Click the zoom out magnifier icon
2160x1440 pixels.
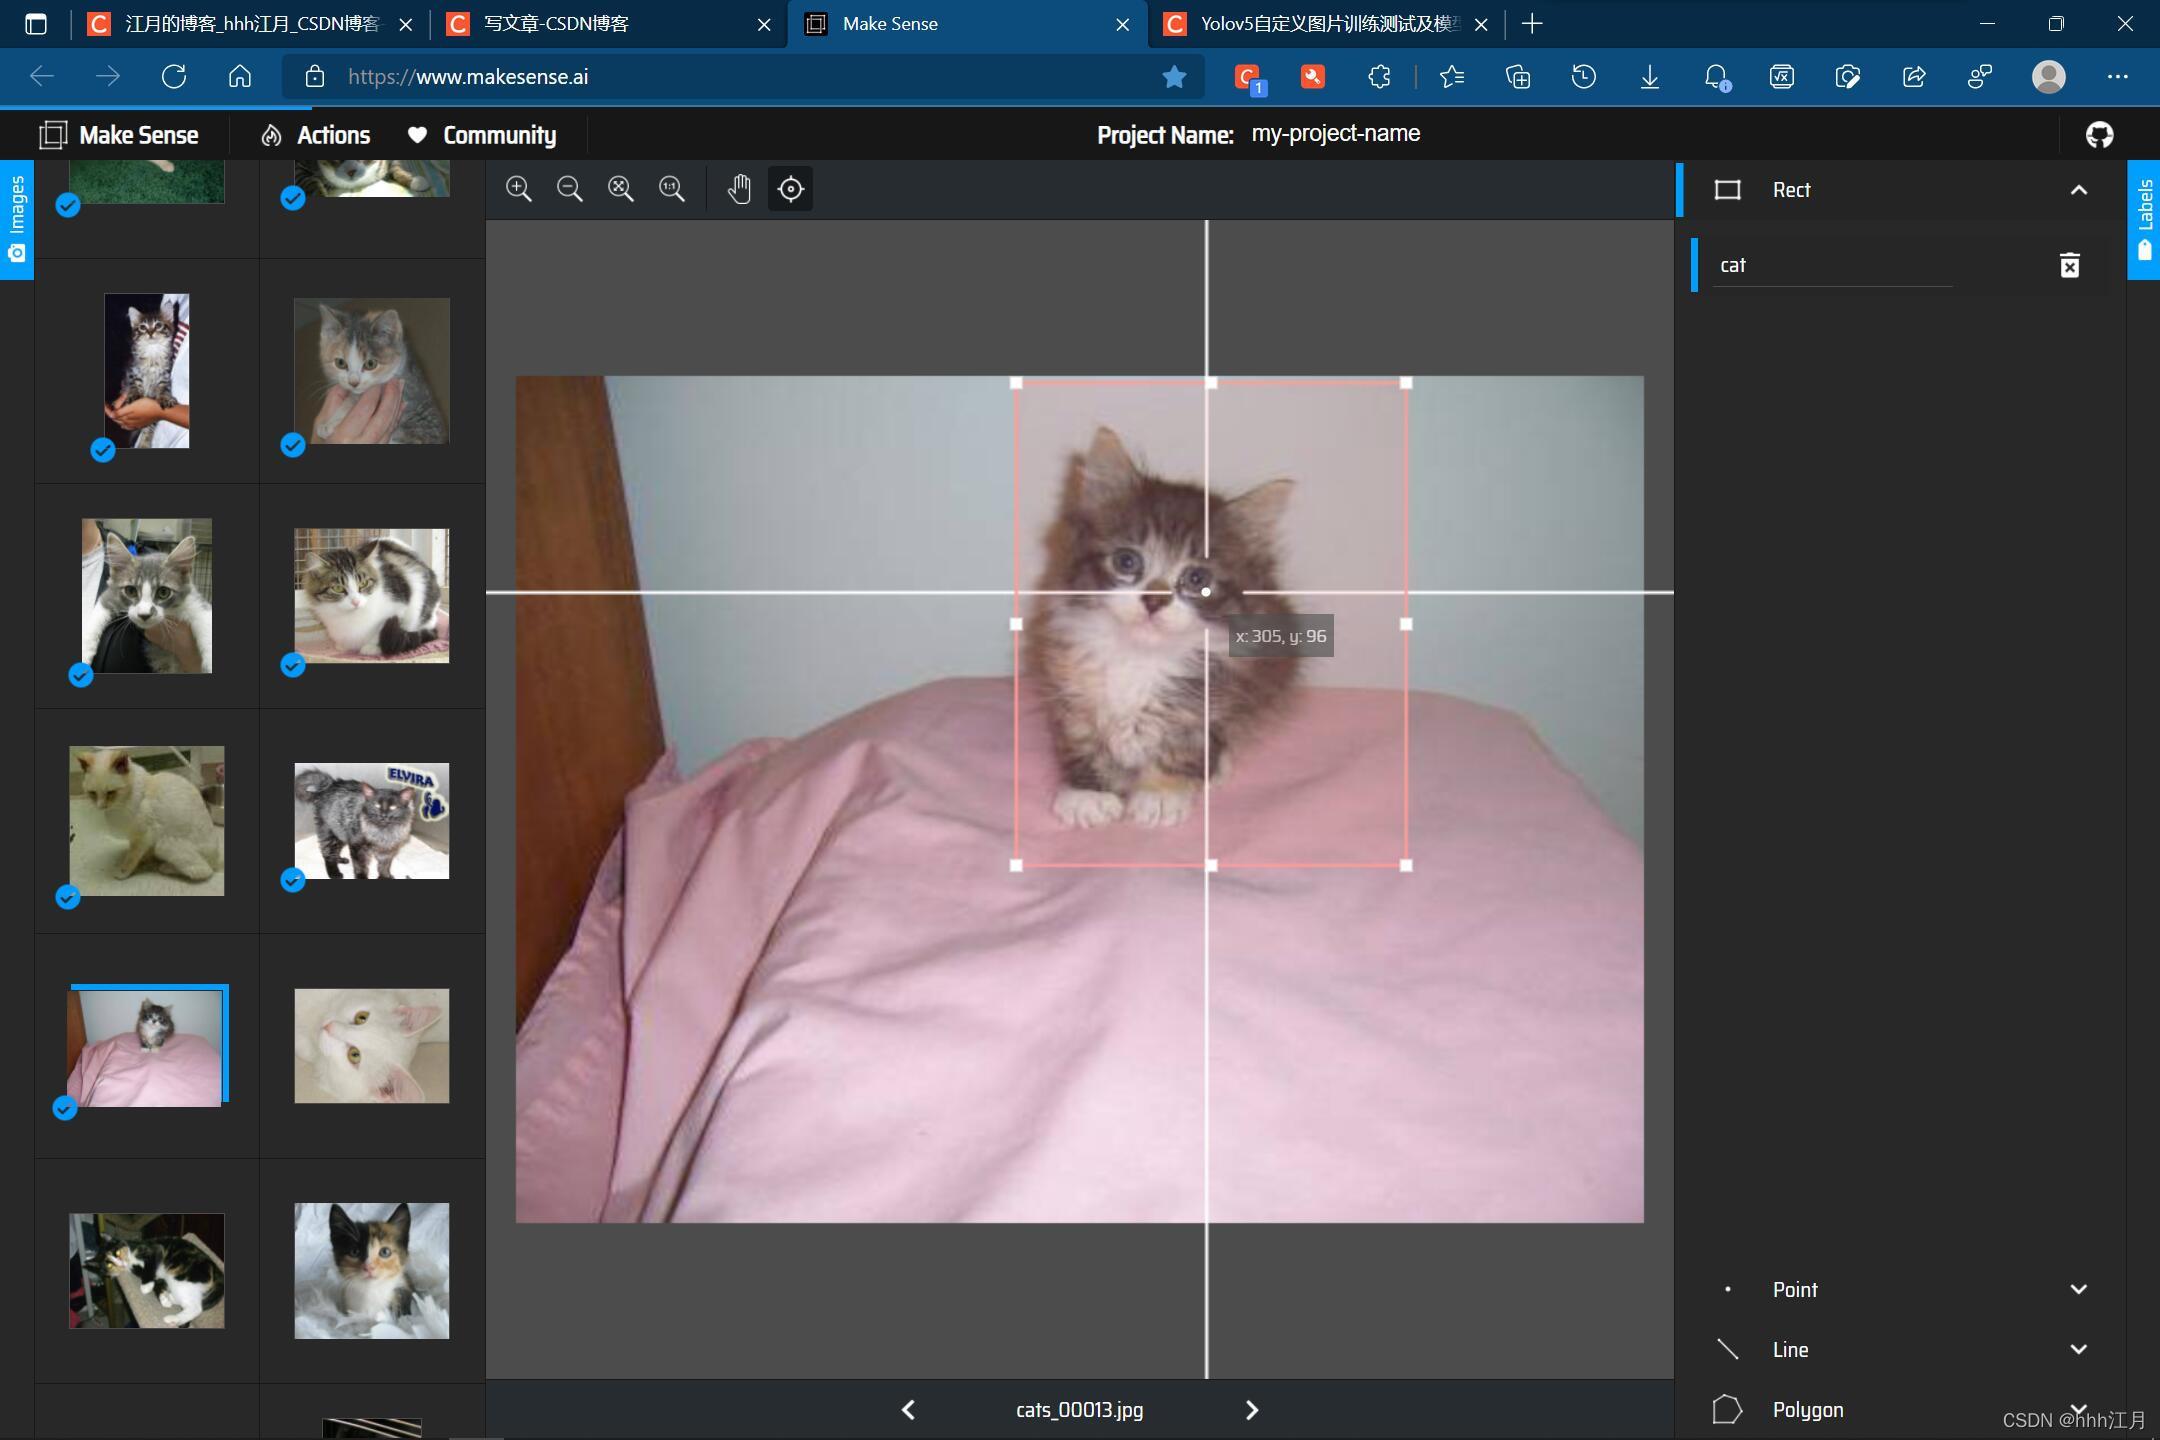pos(569,189)
